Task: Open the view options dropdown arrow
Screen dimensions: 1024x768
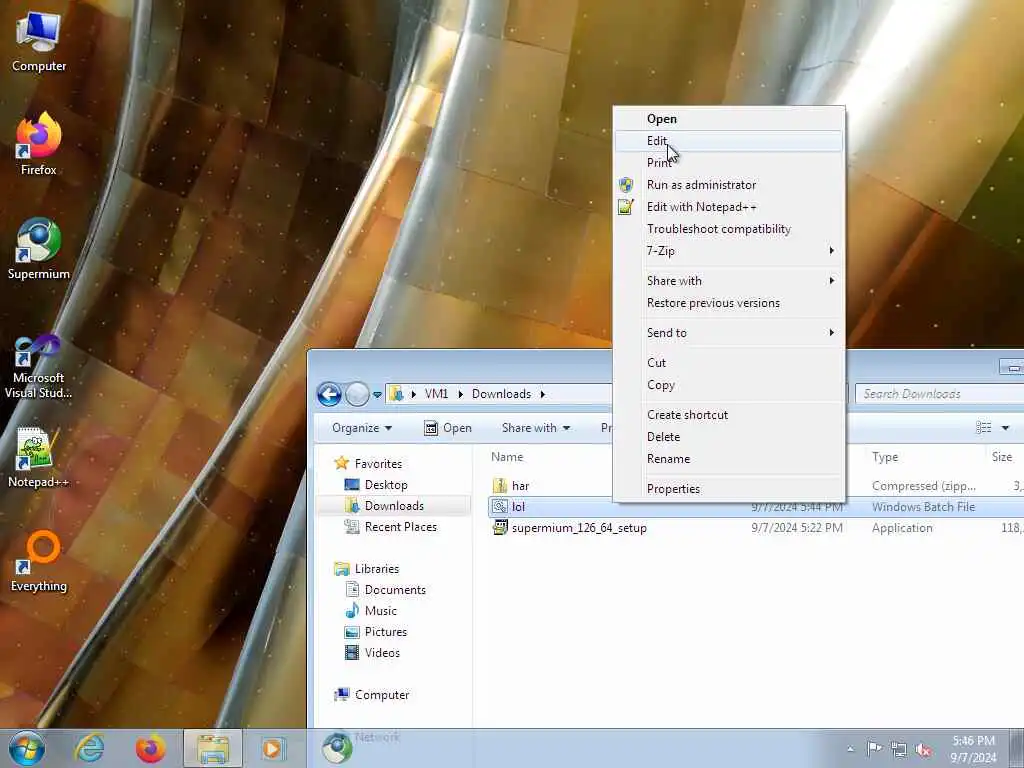Action: pos(1005,428)
